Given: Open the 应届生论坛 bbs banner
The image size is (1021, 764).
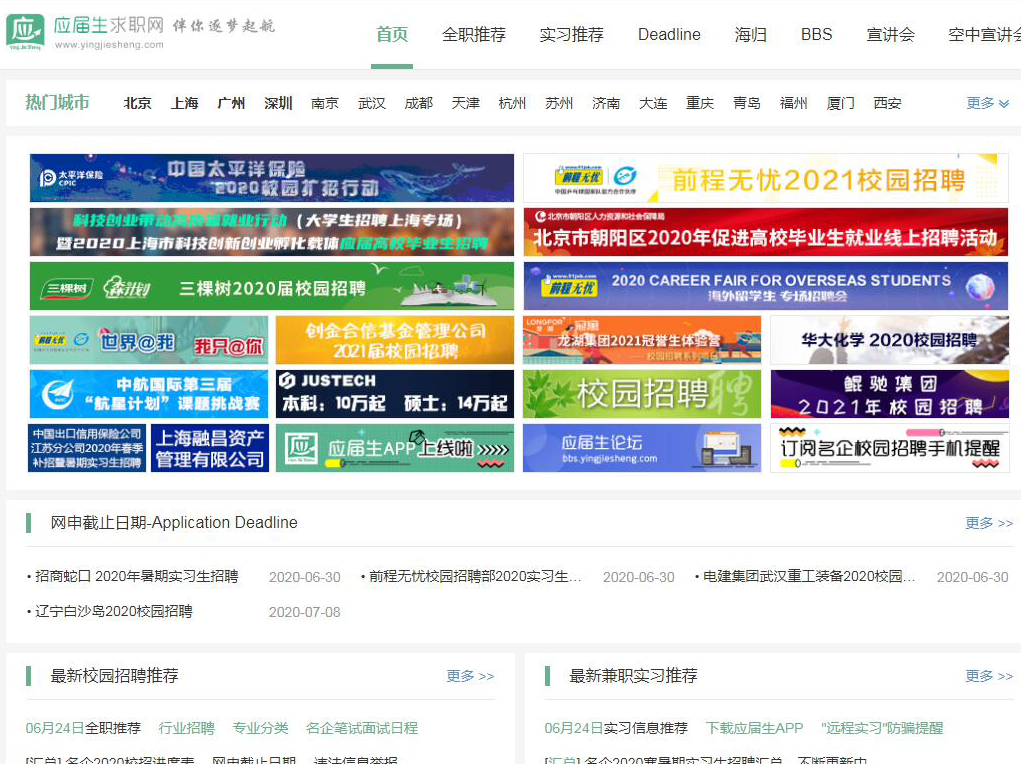Looking at the screenshot, I should 641,448.
